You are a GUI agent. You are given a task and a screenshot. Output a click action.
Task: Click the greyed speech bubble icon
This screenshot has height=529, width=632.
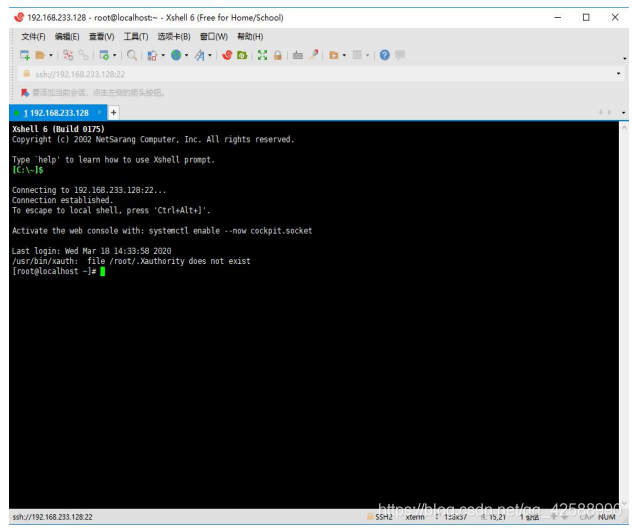400,55
